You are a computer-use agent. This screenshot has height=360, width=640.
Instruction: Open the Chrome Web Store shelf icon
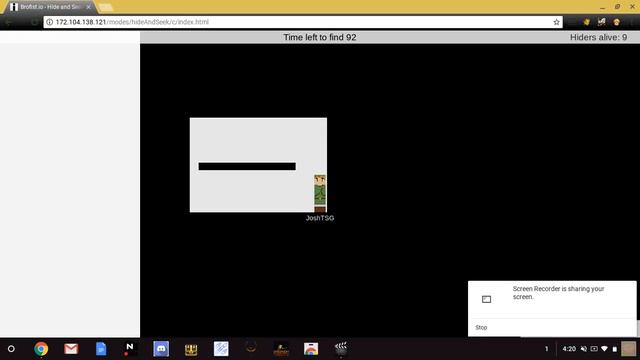311,349
